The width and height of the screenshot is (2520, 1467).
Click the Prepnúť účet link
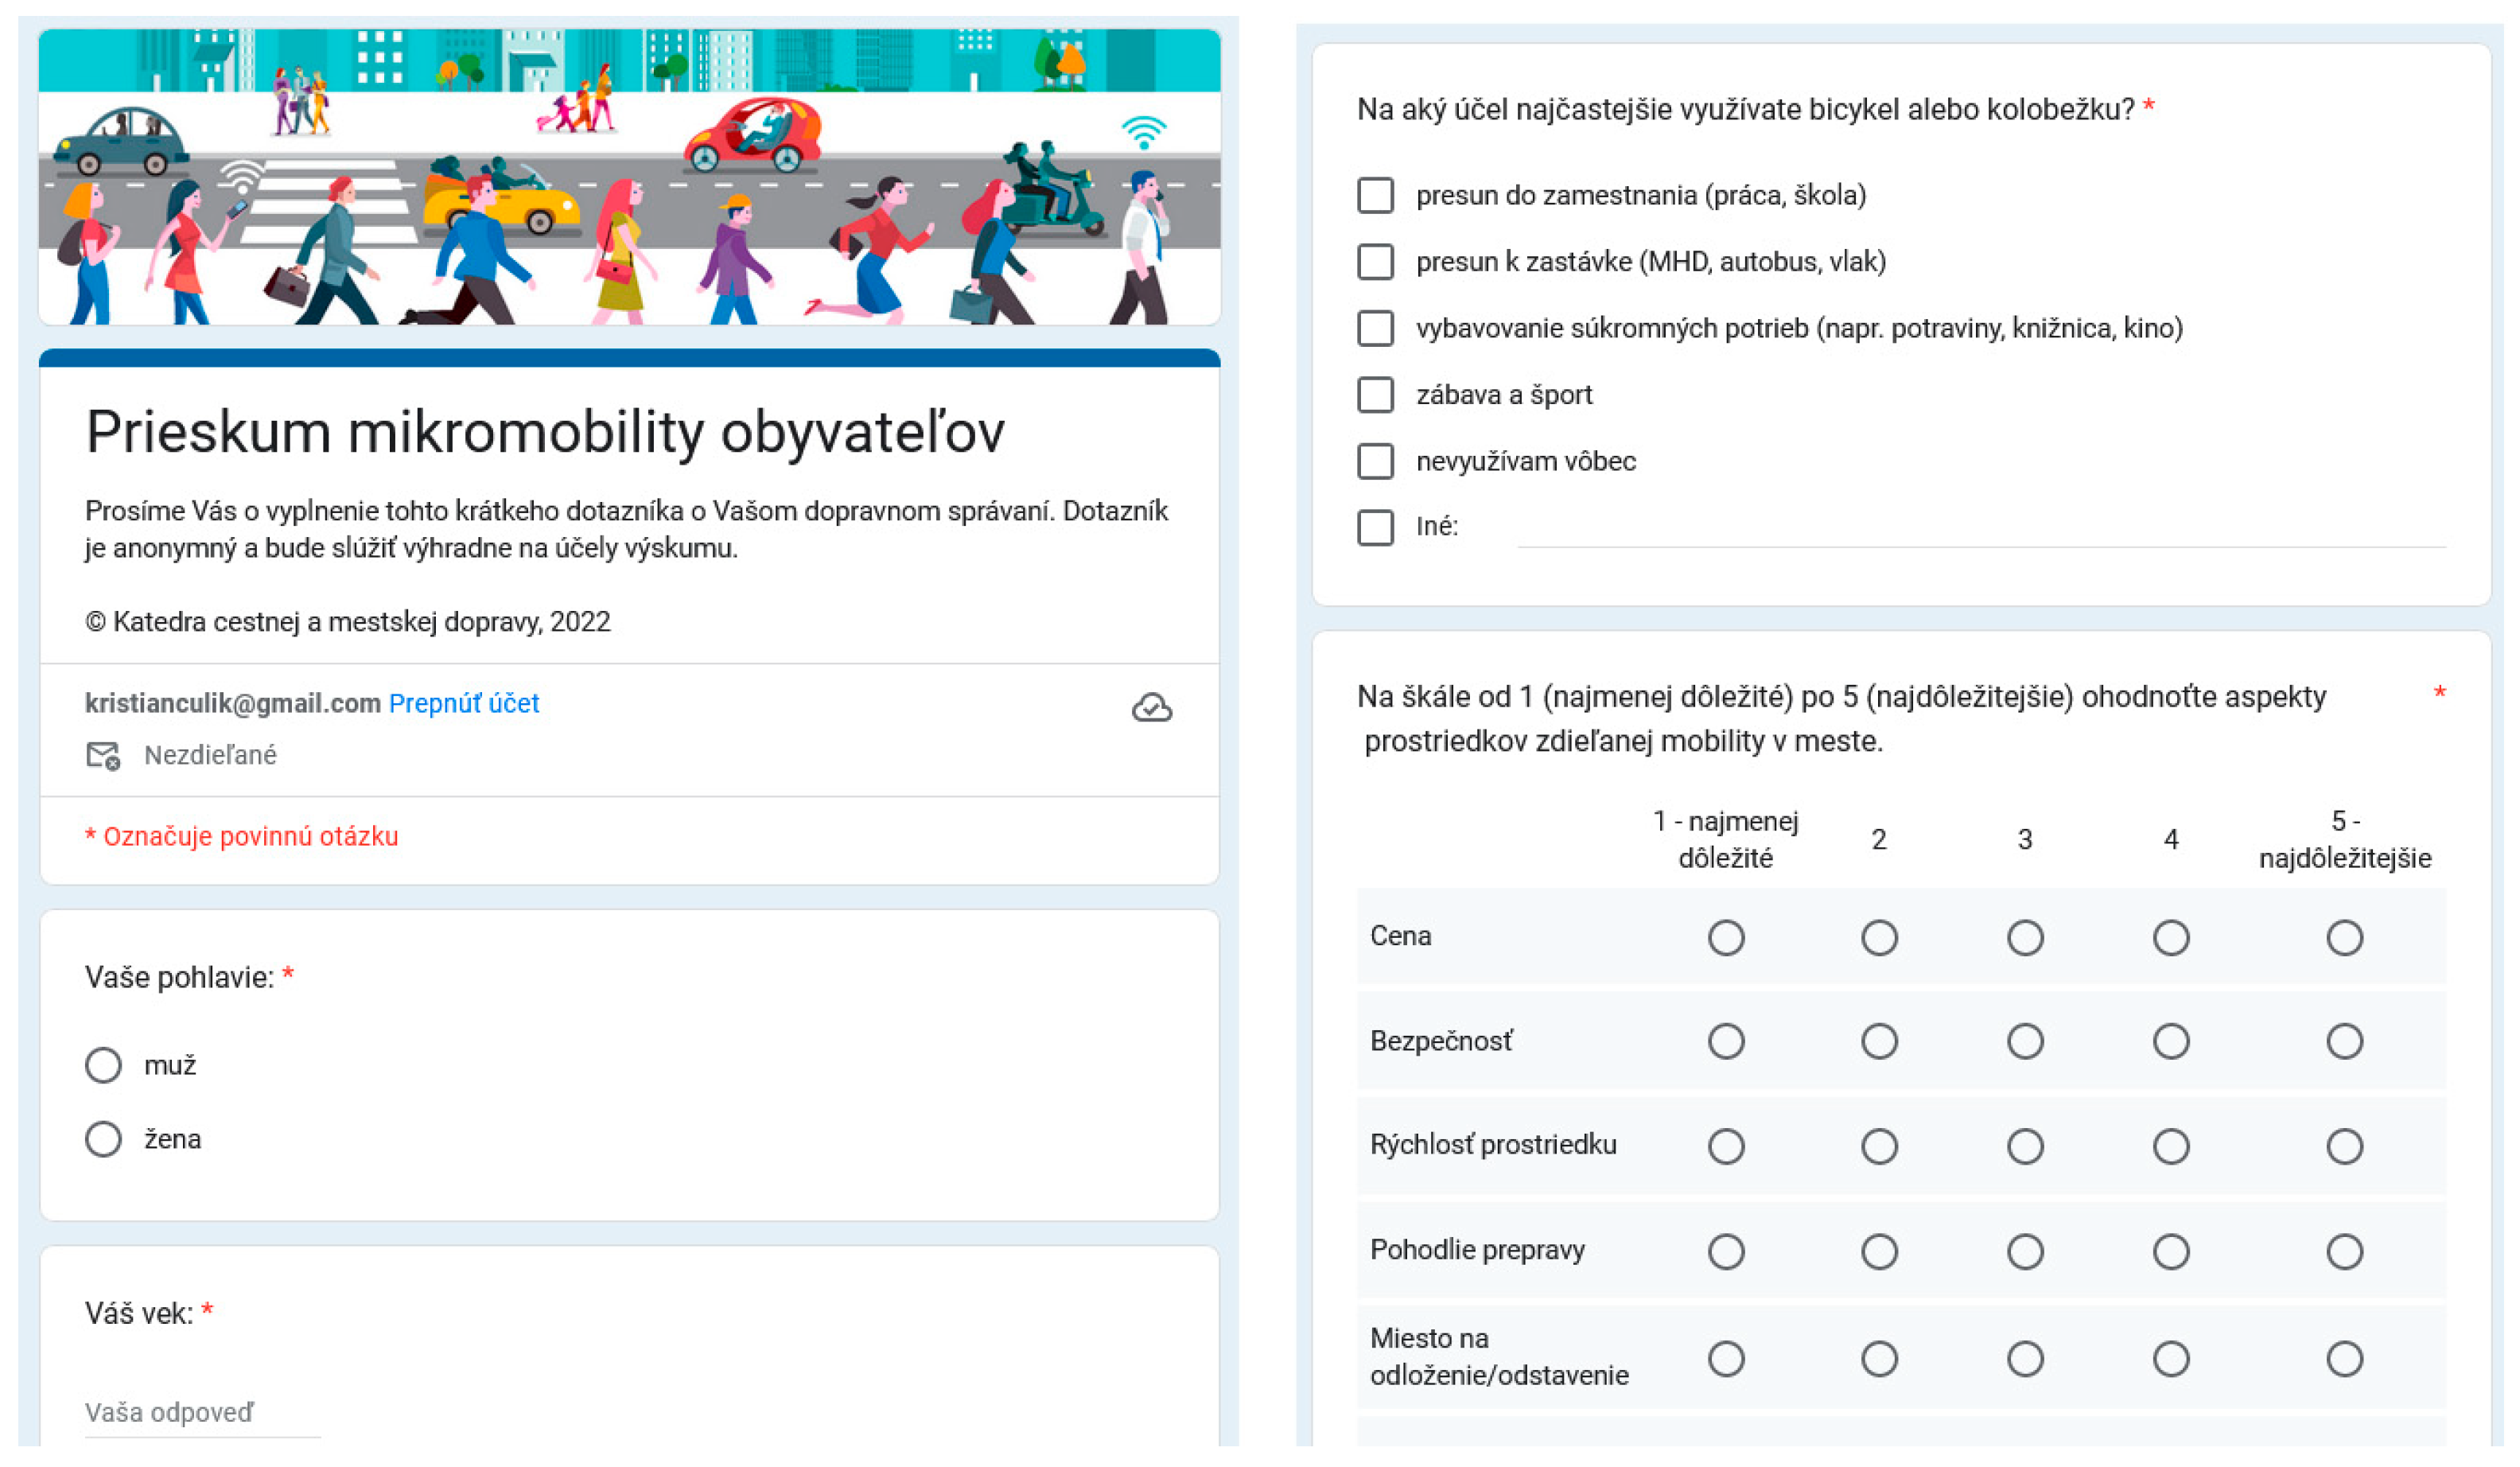[464, 703]
